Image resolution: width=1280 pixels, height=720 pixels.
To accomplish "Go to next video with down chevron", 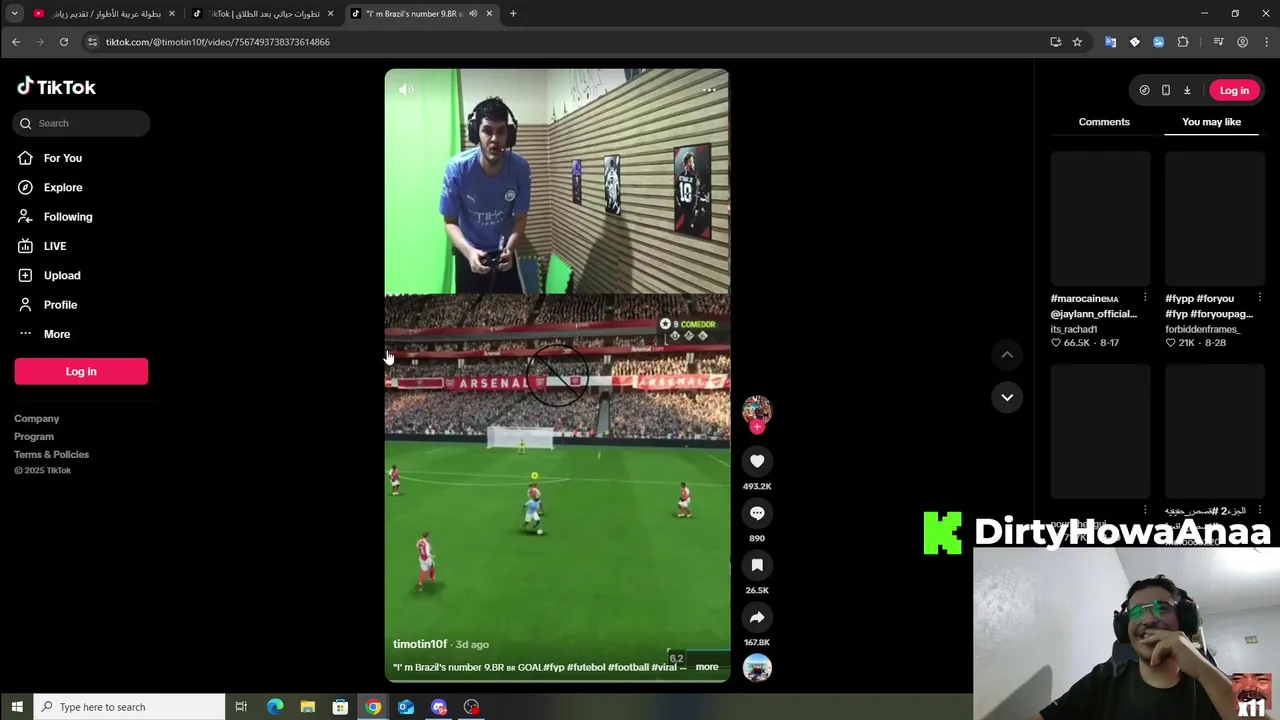I will (x=1007, y=397).
